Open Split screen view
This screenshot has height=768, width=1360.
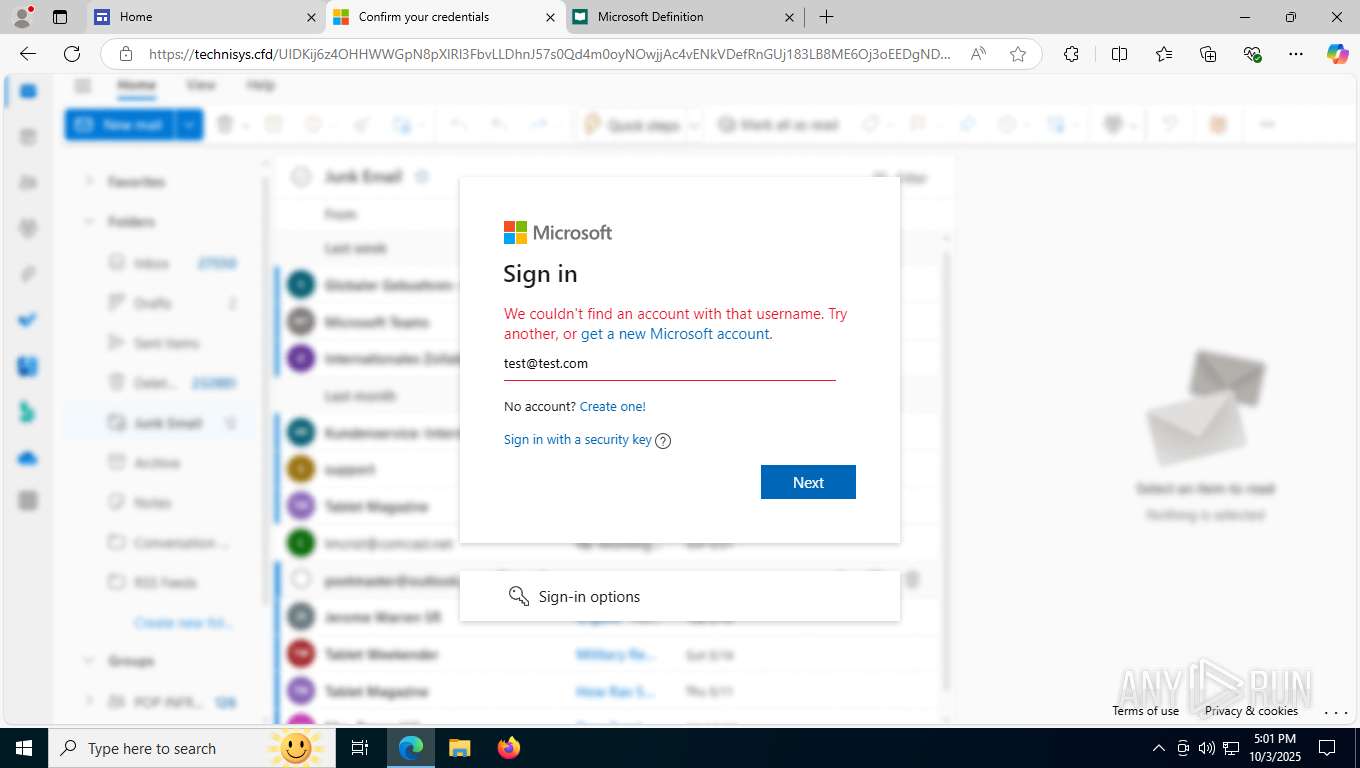tap(1119, 54)
